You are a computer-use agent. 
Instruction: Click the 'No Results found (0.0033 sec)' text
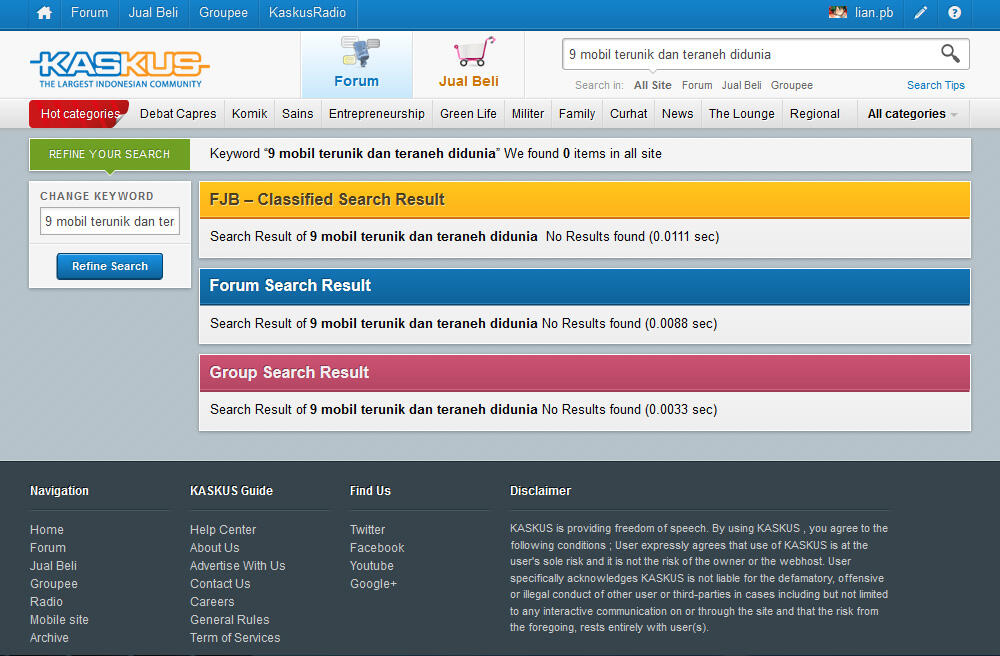pos(629,409)
